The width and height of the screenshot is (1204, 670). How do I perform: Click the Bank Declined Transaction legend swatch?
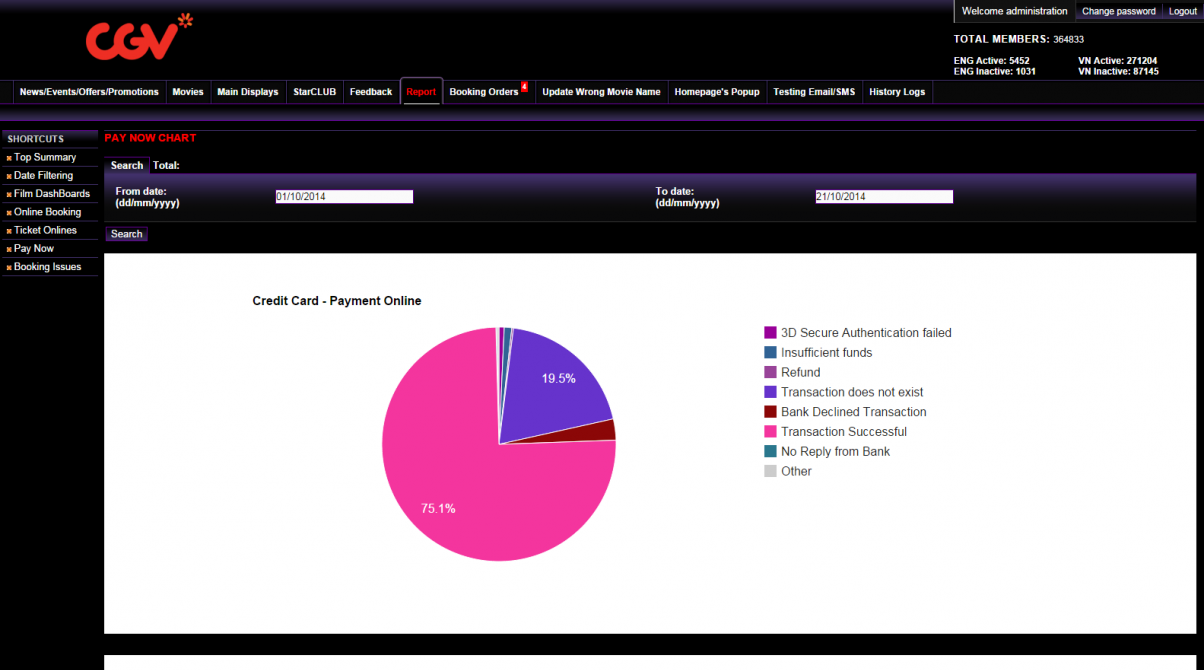coord(770,412)
